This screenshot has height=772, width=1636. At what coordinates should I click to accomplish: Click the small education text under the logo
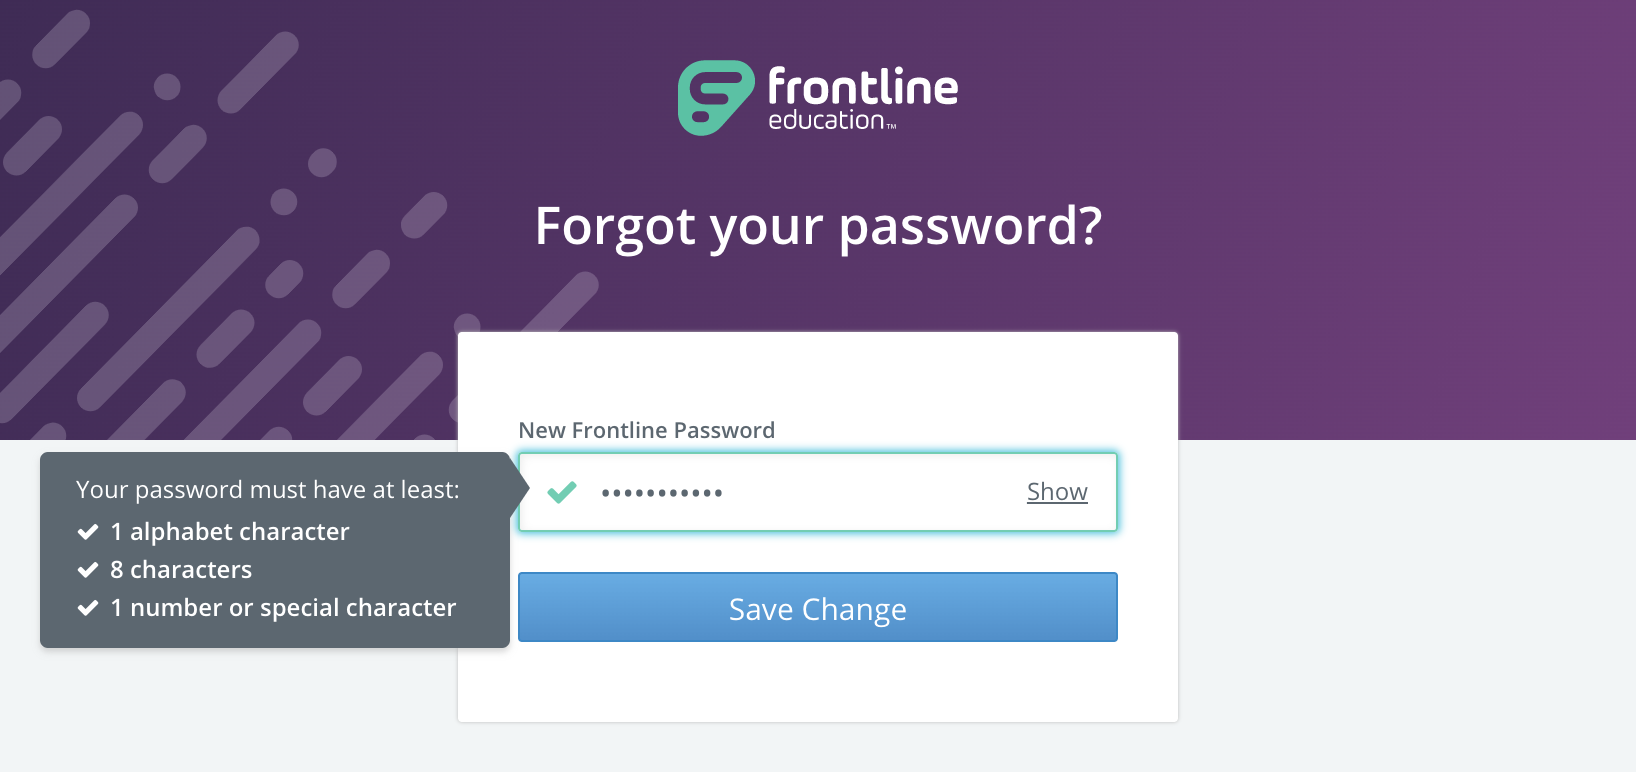point(827,120)
